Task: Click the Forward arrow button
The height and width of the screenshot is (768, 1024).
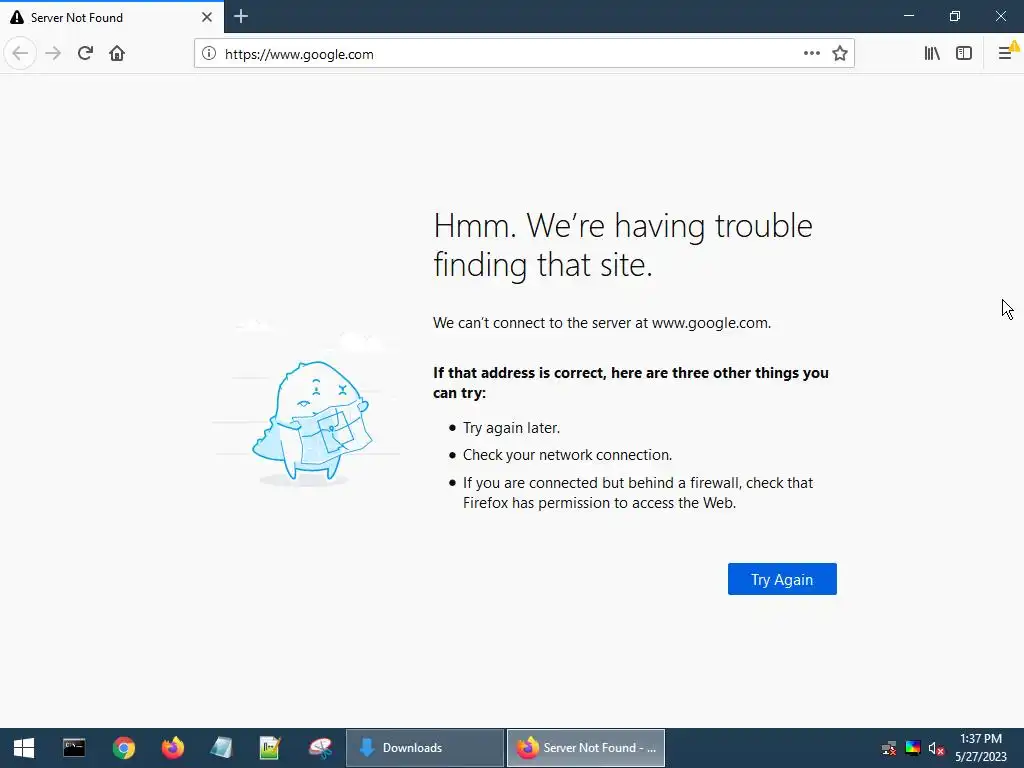Action: click(x=53, y=54)
